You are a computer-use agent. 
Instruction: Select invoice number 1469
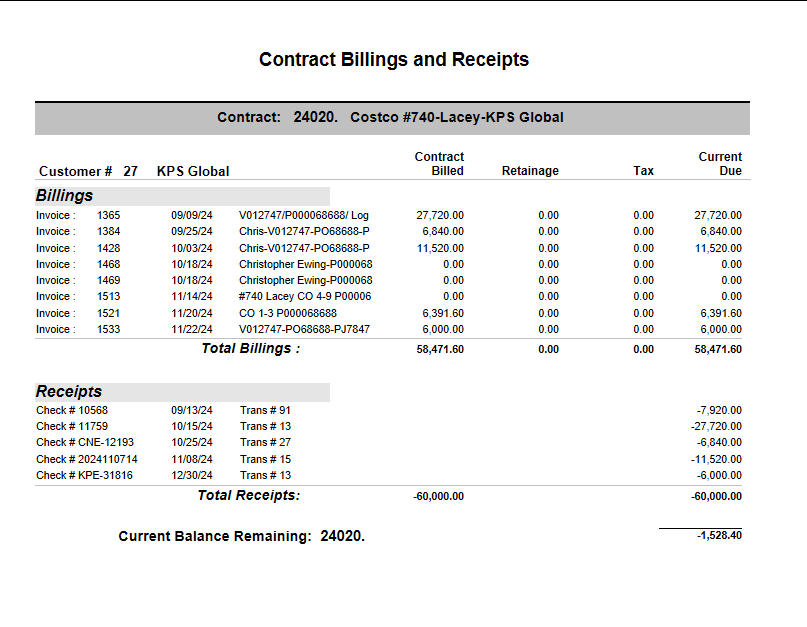pyautogui.click(x=109, y=280)
